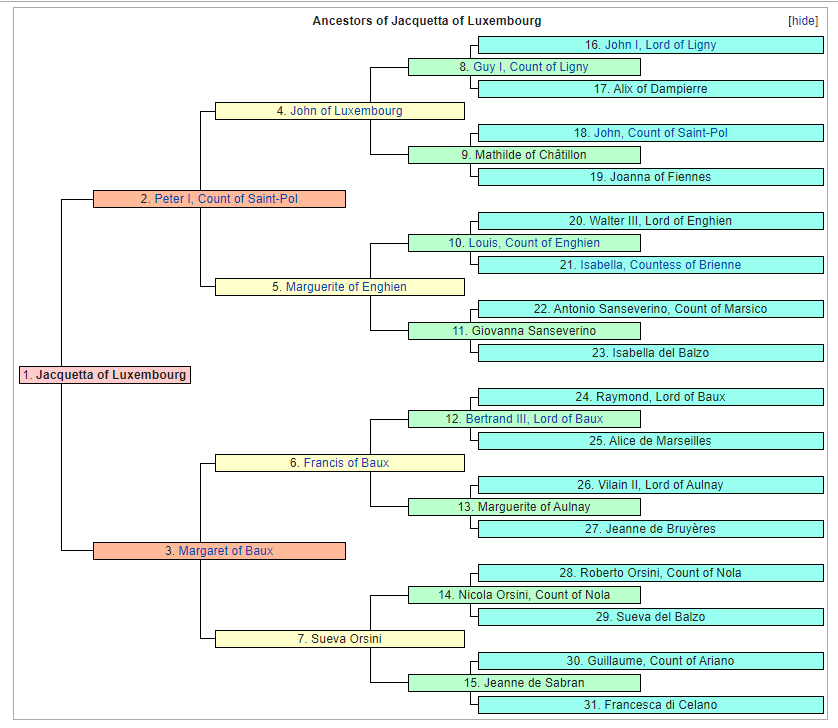Follow Bertrand III, Lord of Baux link
This screenshot has width=838, height=728.
(x=534, y=419)
